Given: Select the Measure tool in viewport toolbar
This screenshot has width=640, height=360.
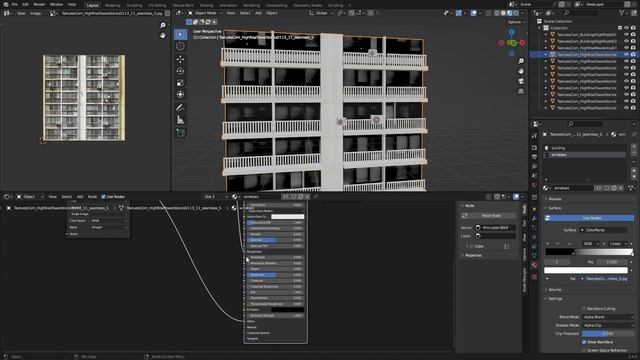Looking at the screenshot, I should pos(180,120).
